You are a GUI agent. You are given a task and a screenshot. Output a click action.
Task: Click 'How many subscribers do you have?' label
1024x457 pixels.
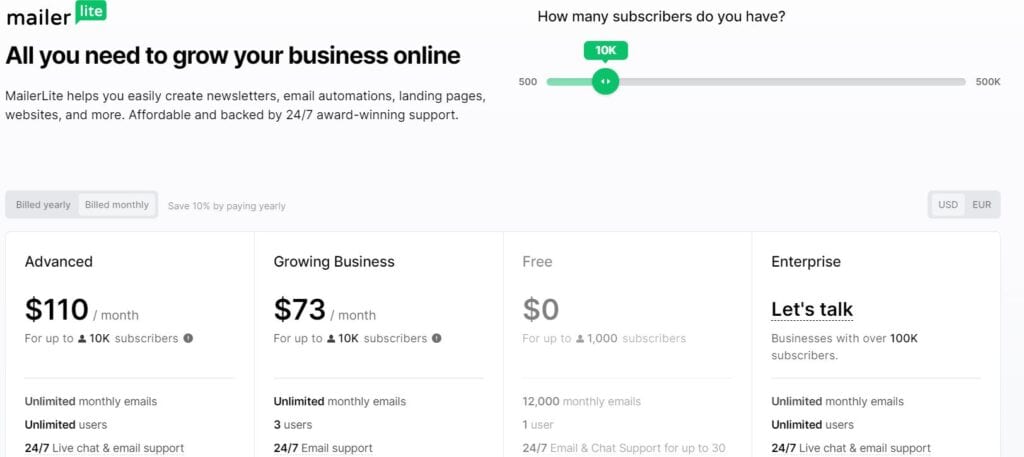tap(662, 17)
